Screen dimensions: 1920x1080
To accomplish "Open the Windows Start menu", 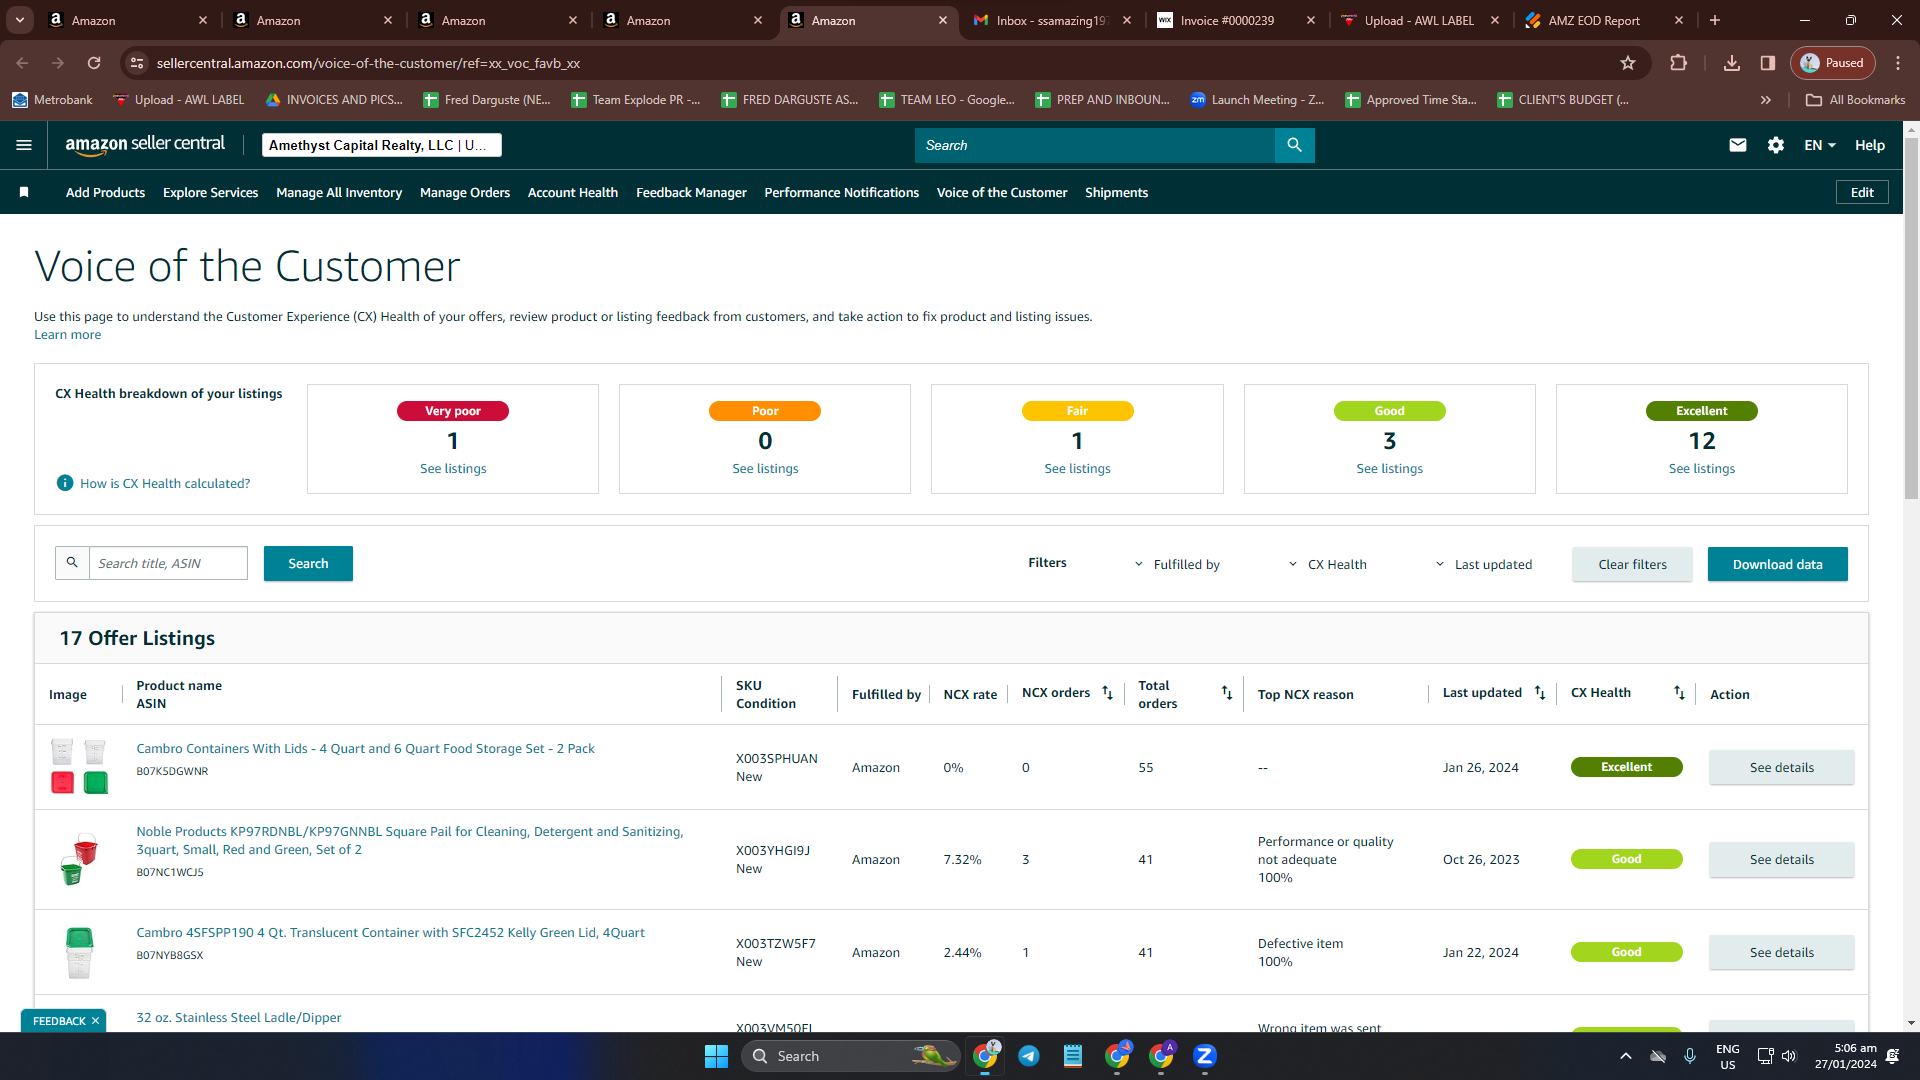I will coord(716,1056).
